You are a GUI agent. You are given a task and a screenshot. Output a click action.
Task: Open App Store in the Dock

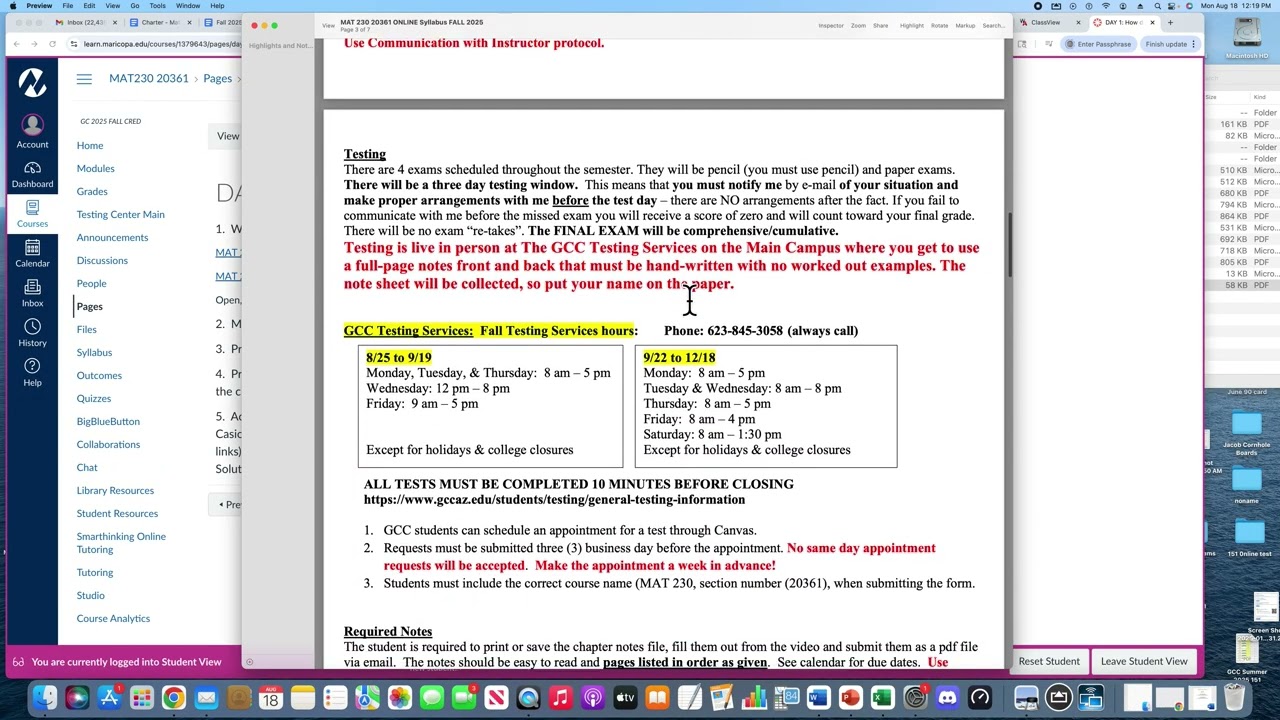click(109, 698)
